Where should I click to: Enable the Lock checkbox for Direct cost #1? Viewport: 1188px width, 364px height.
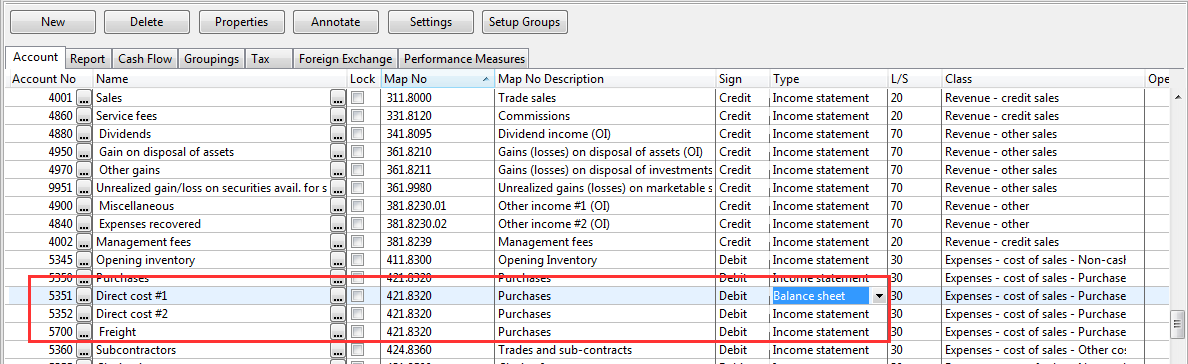358,297
